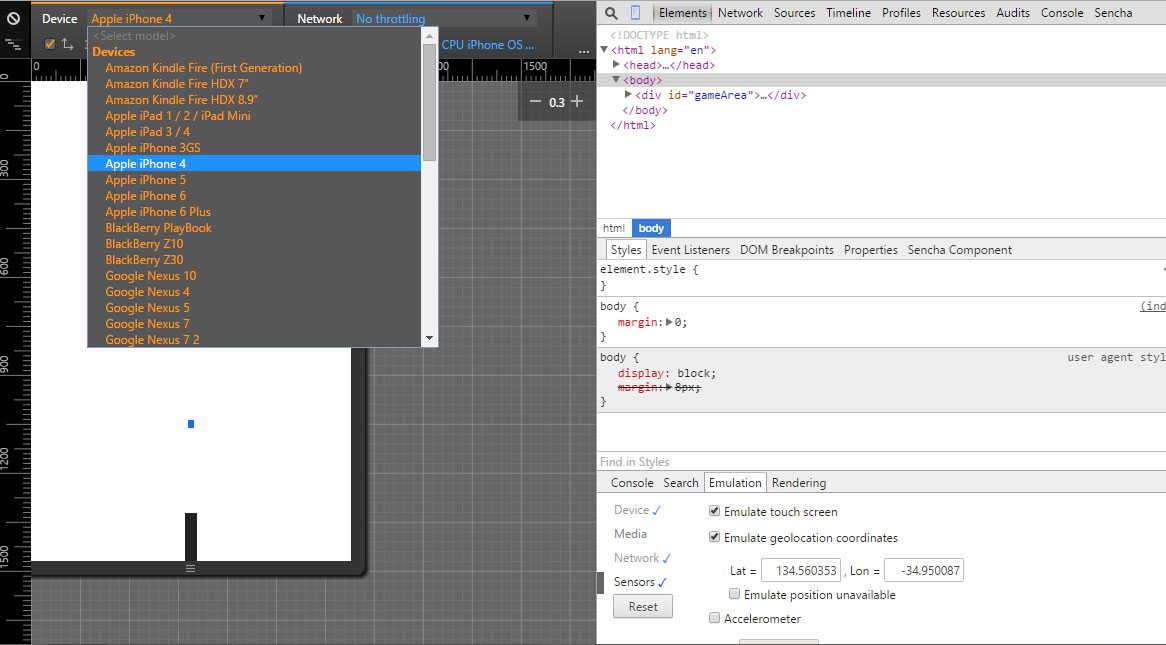The image size is (1166, 645).
Task: Select Amazon Kindle Fire (First Generation)
Action: pos(204,68)
